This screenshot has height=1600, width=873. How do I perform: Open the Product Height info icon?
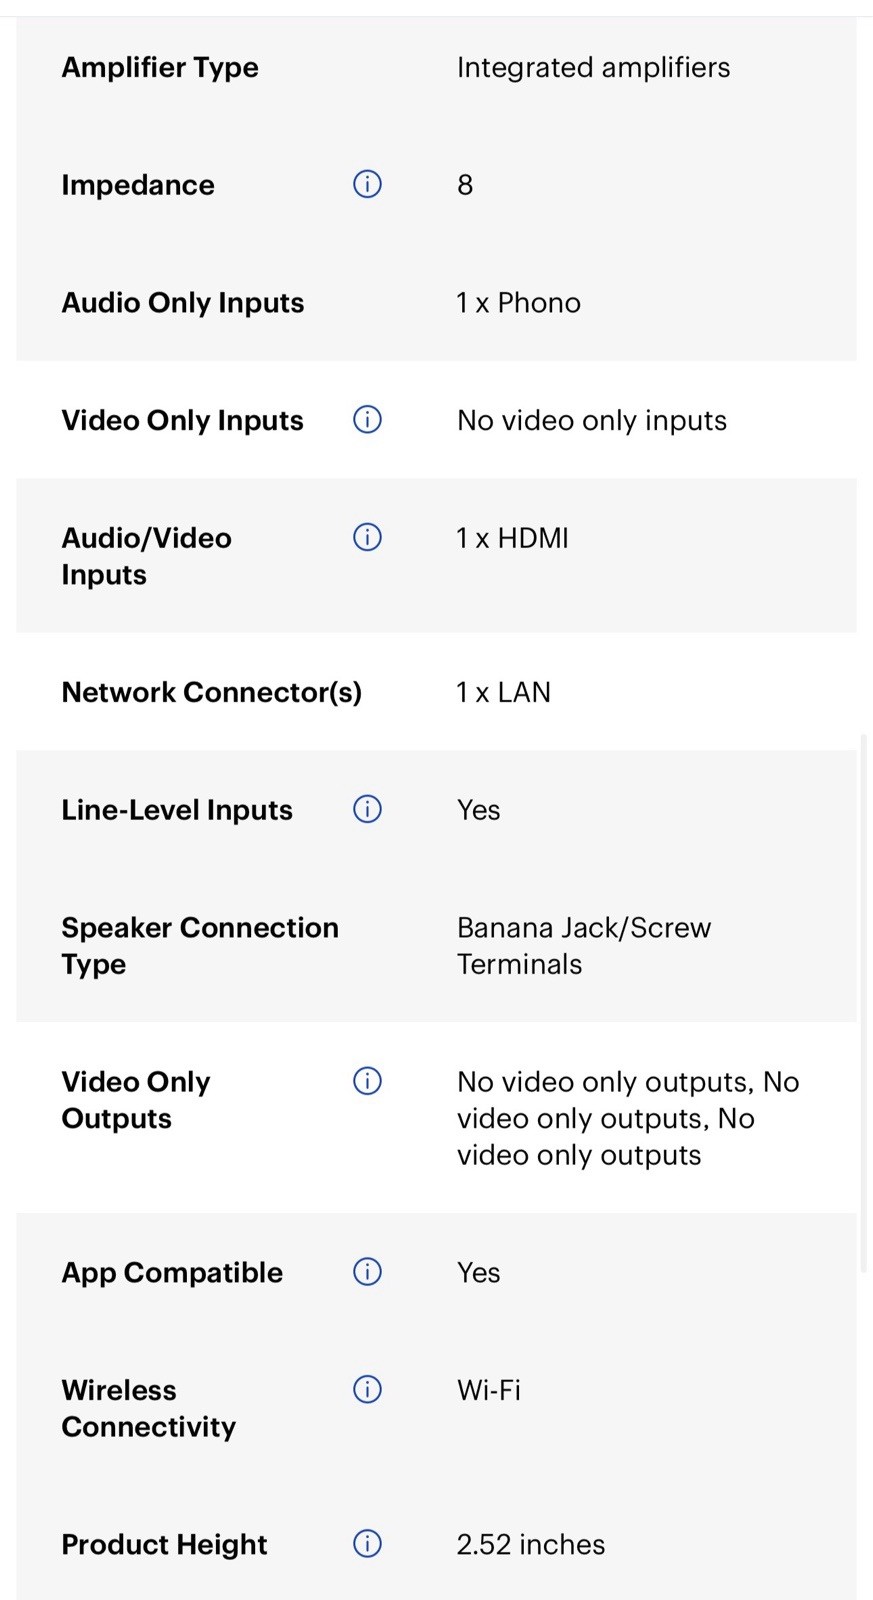367,1543
